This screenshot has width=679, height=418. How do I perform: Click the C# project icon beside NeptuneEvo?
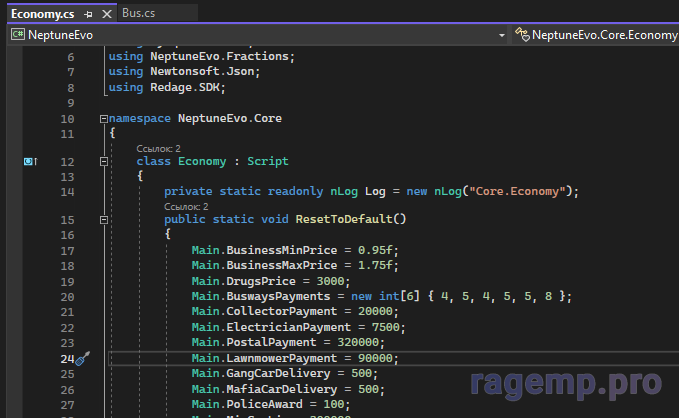[x=17, y=34]
